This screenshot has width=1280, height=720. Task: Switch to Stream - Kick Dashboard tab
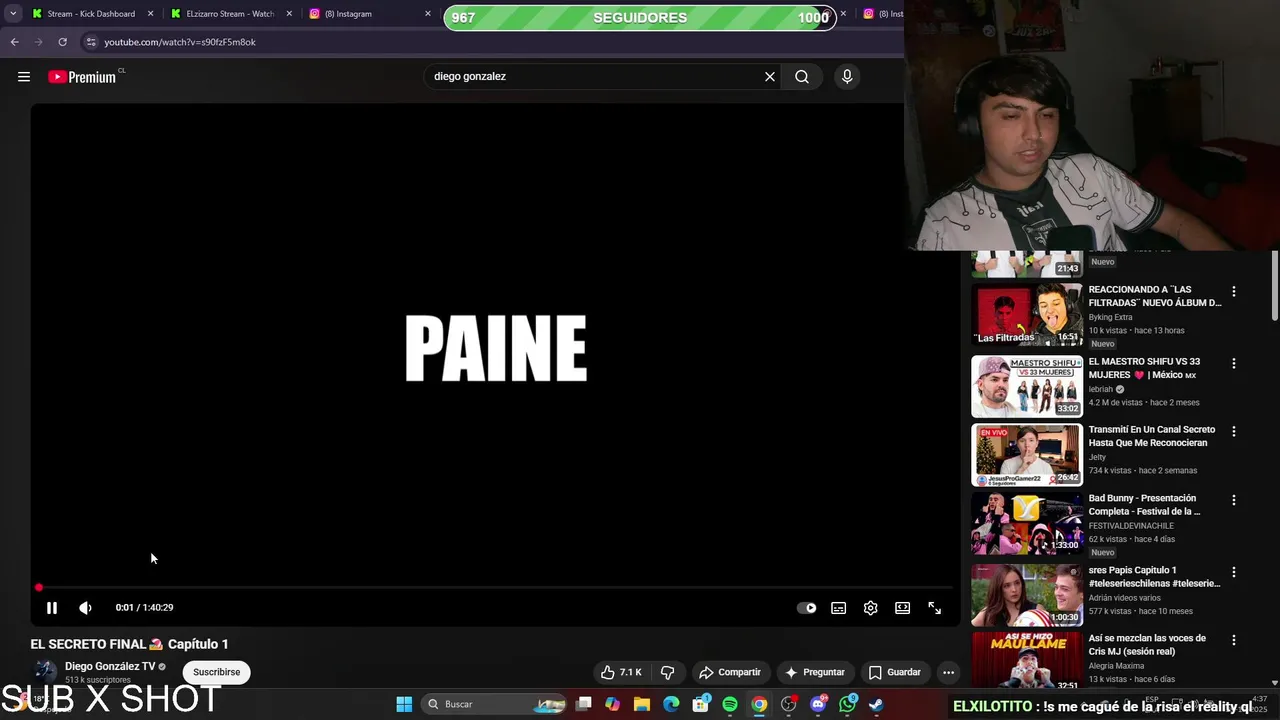coord(90,14)
